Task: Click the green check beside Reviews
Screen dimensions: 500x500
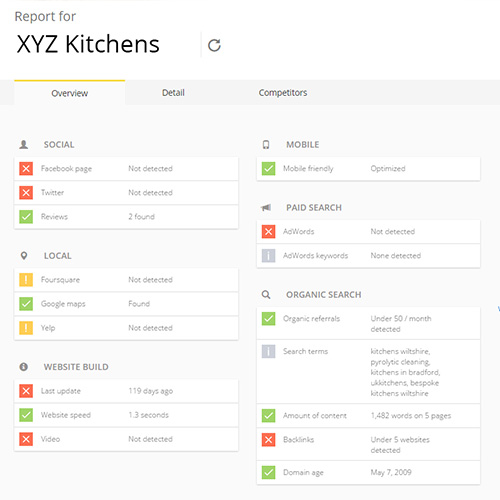Action: click(26, 217)
